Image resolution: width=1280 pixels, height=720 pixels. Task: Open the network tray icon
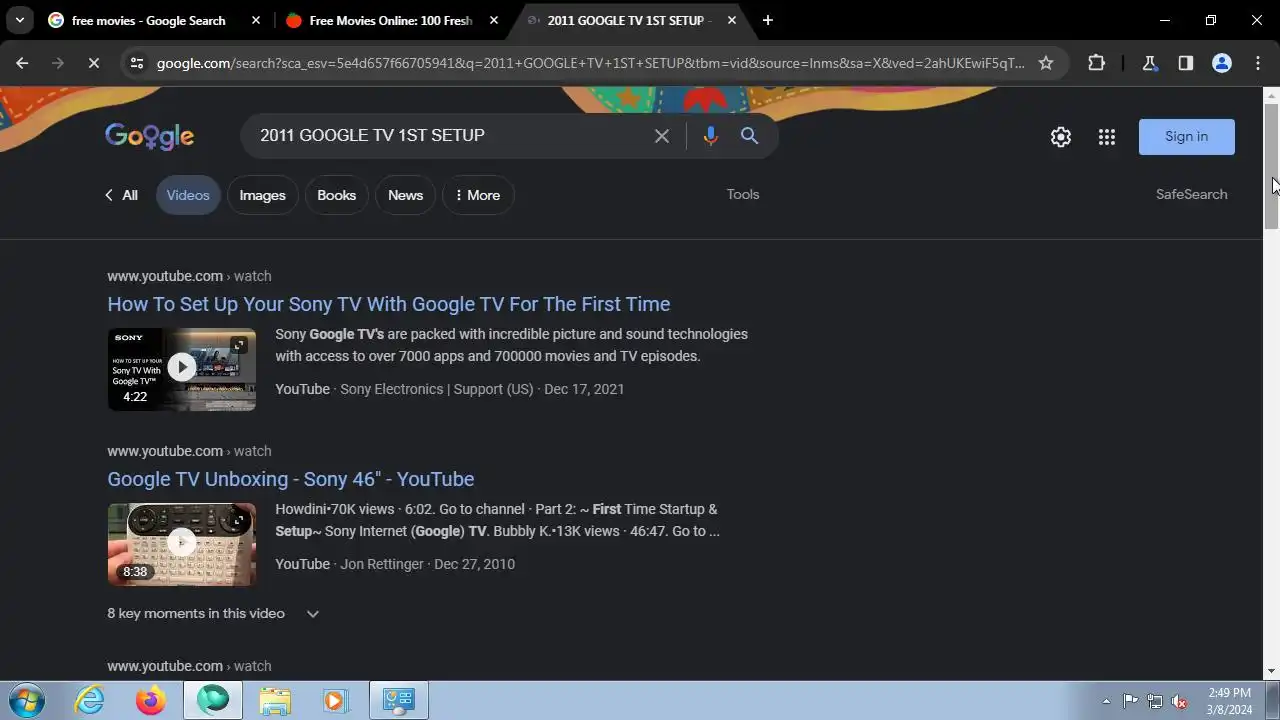[x=1155, y=701]
